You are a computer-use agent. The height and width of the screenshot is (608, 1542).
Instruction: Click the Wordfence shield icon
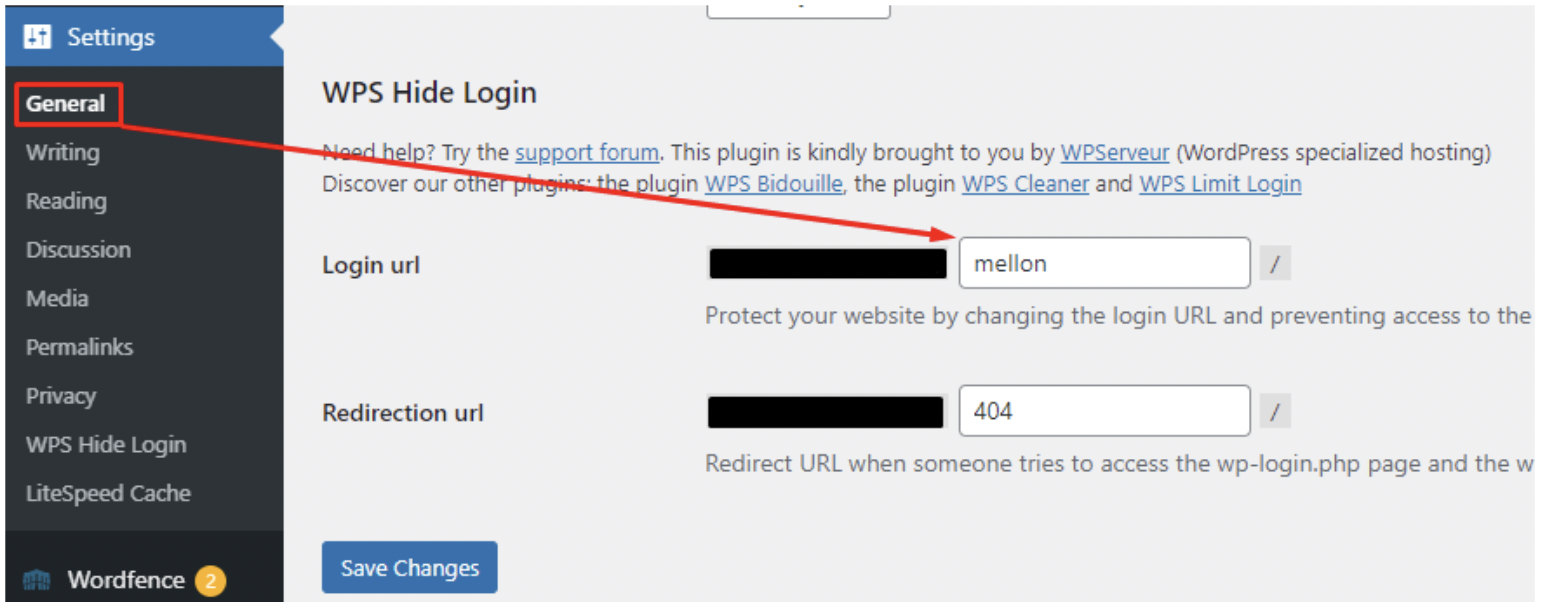37,581
